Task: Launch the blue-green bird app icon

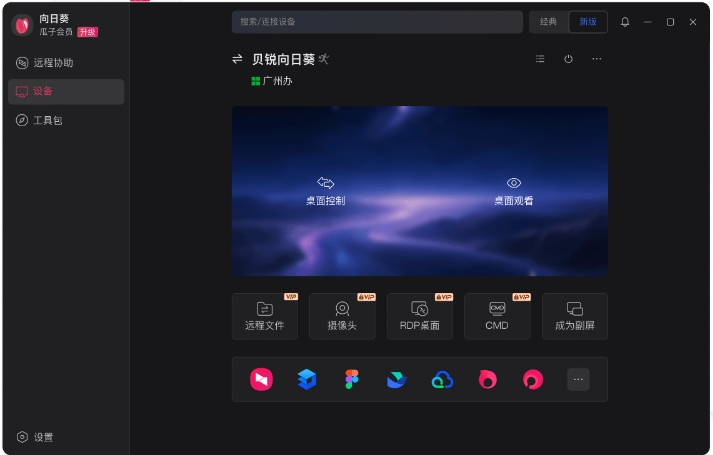Action: tap(397, 380)
